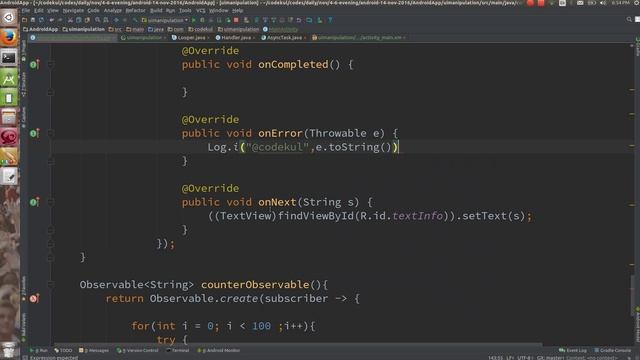Viewport: 640px width, 360px height.
Task: Click AndroidApp in navigation breadcrumb
Action: 40,29
